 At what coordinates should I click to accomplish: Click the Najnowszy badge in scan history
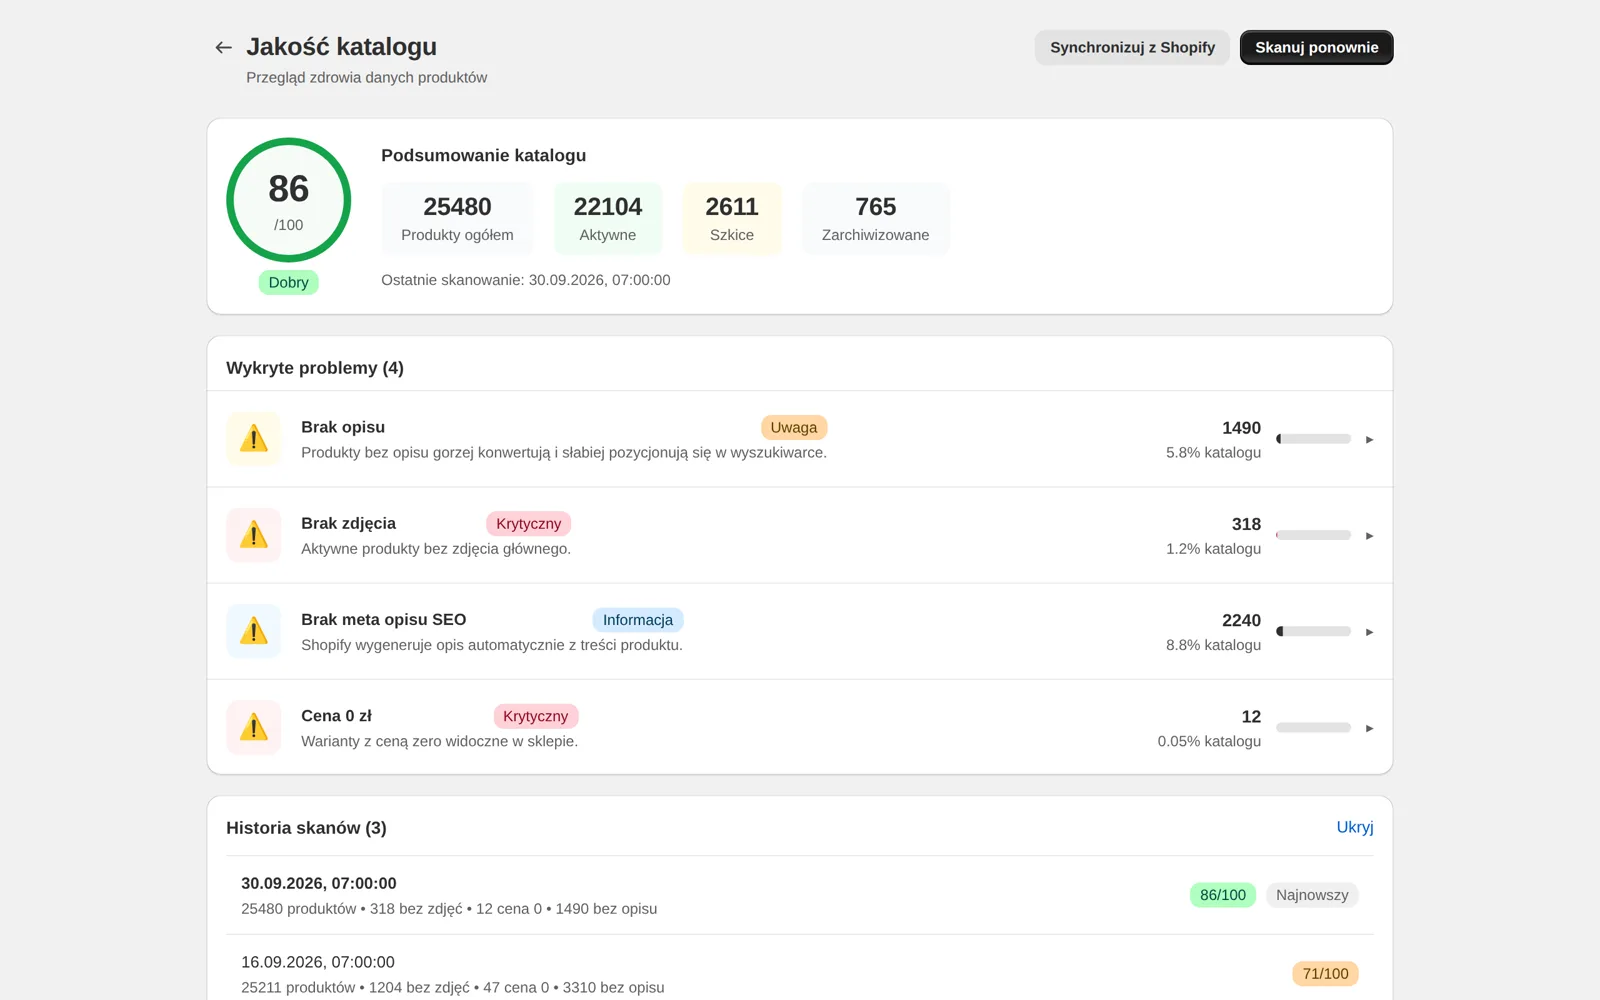point(1312,895)
